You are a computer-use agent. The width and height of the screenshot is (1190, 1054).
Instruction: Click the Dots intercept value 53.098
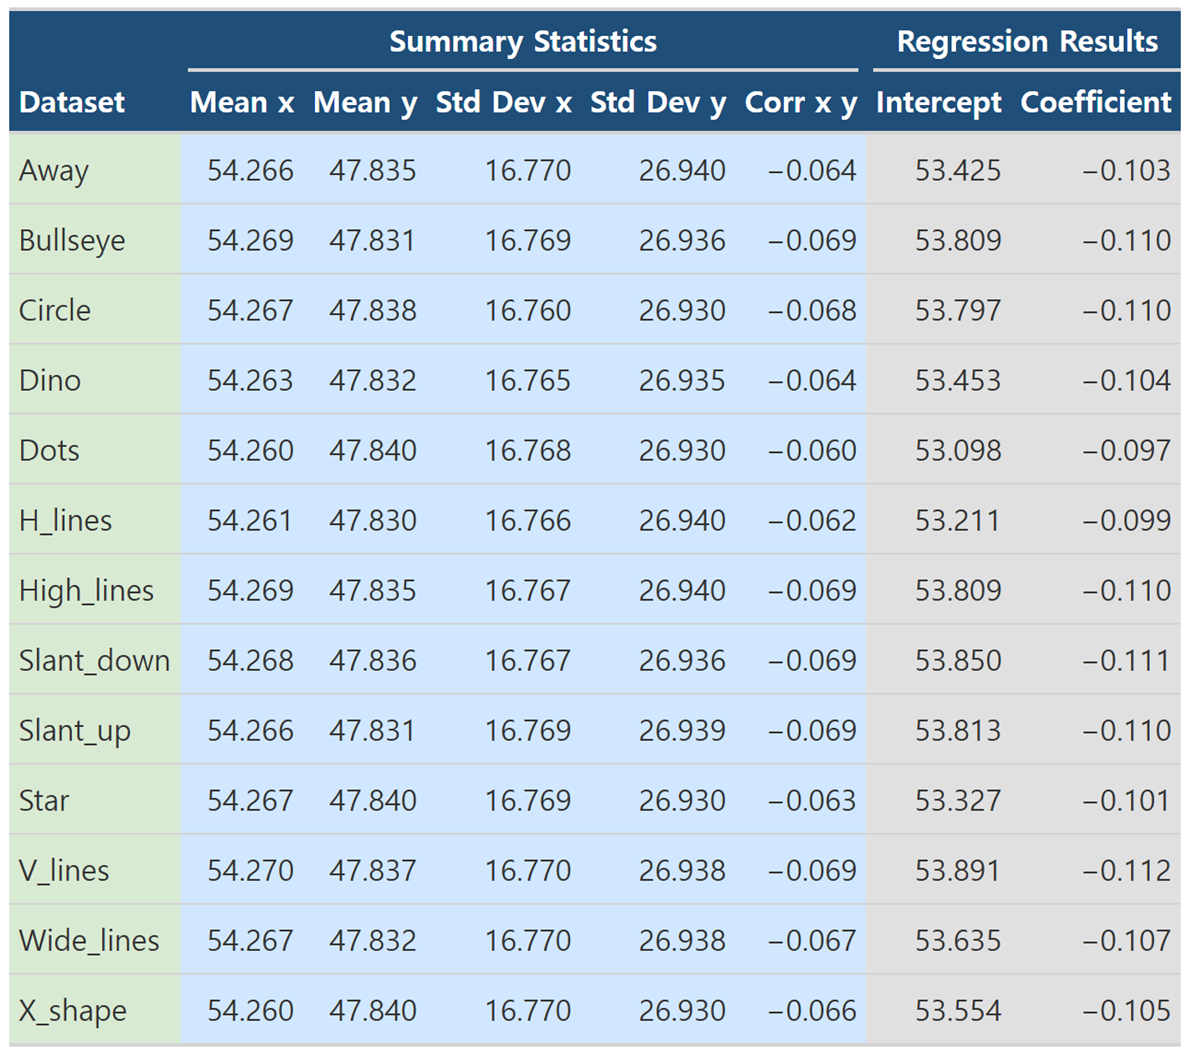(957, 451)
